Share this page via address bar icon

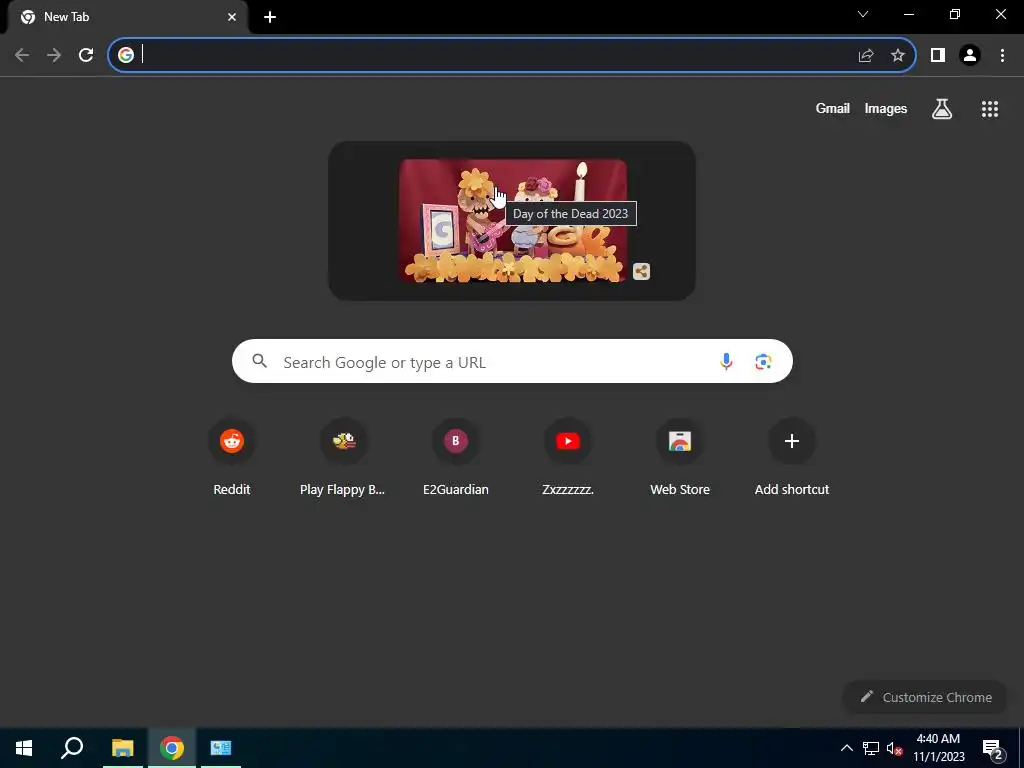pyautogui.click(x=866, y=56)
